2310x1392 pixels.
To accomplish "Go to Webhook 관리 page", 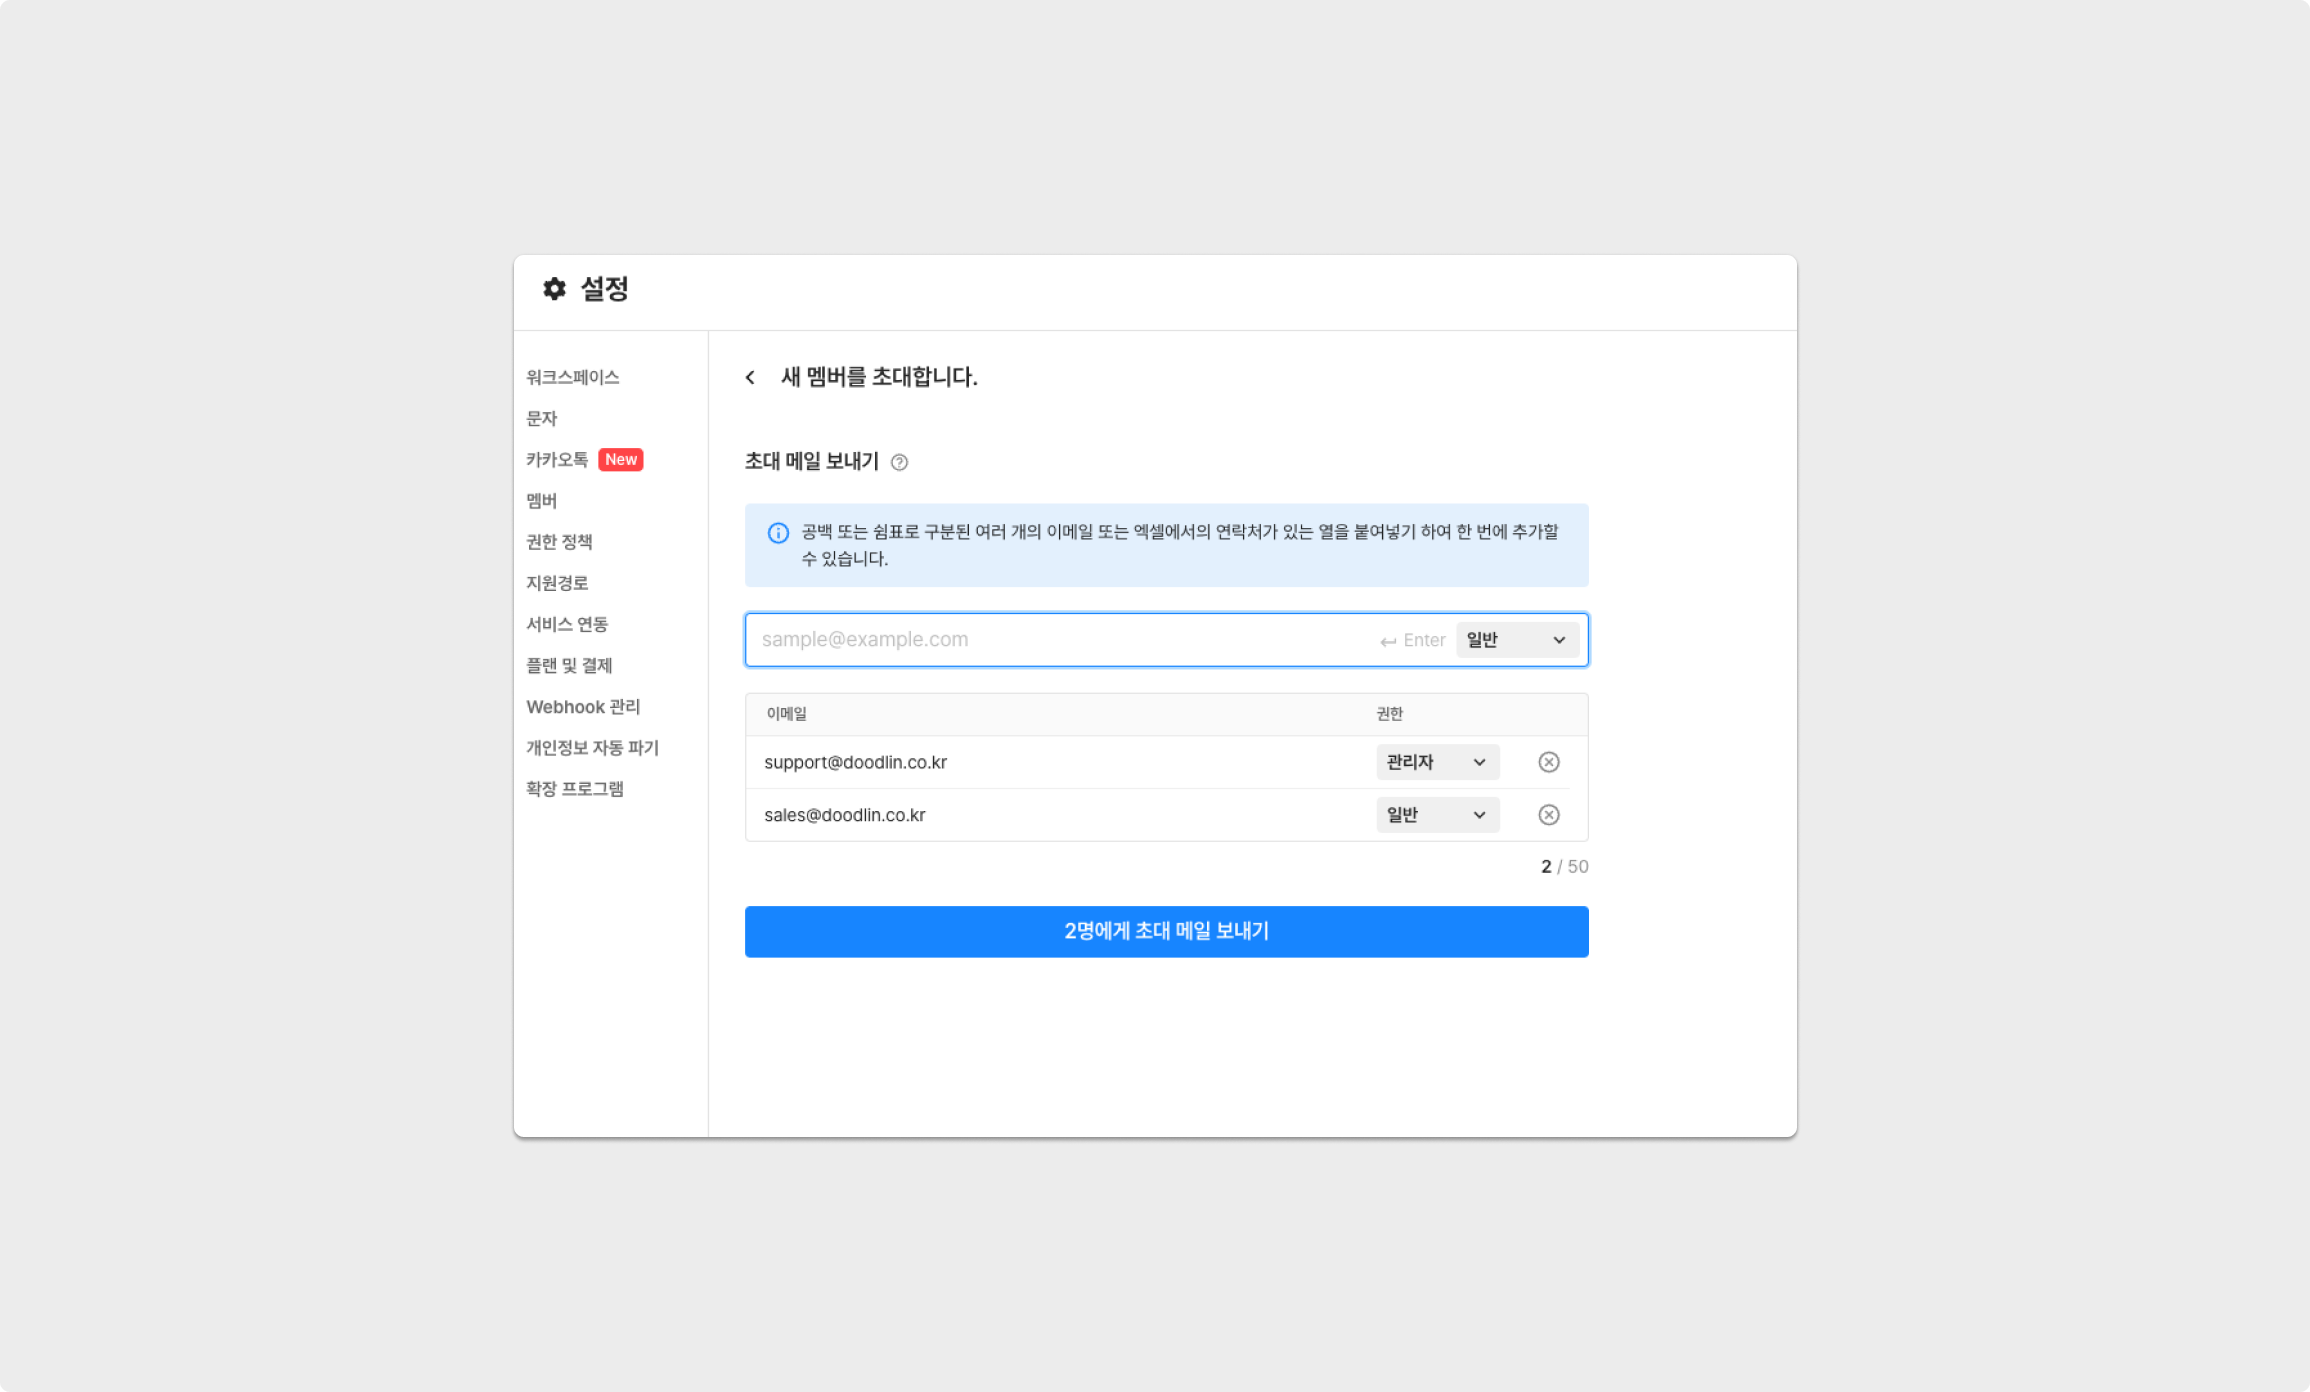I will click(583, 707).
